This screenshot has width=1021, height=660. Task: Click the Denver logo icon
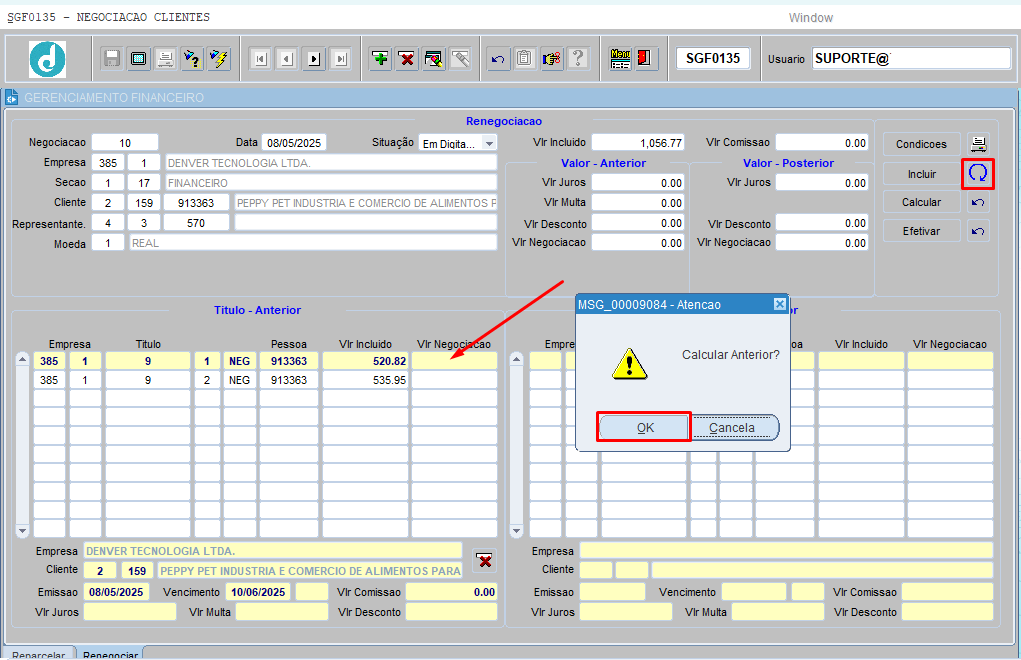tap(48, 59)
